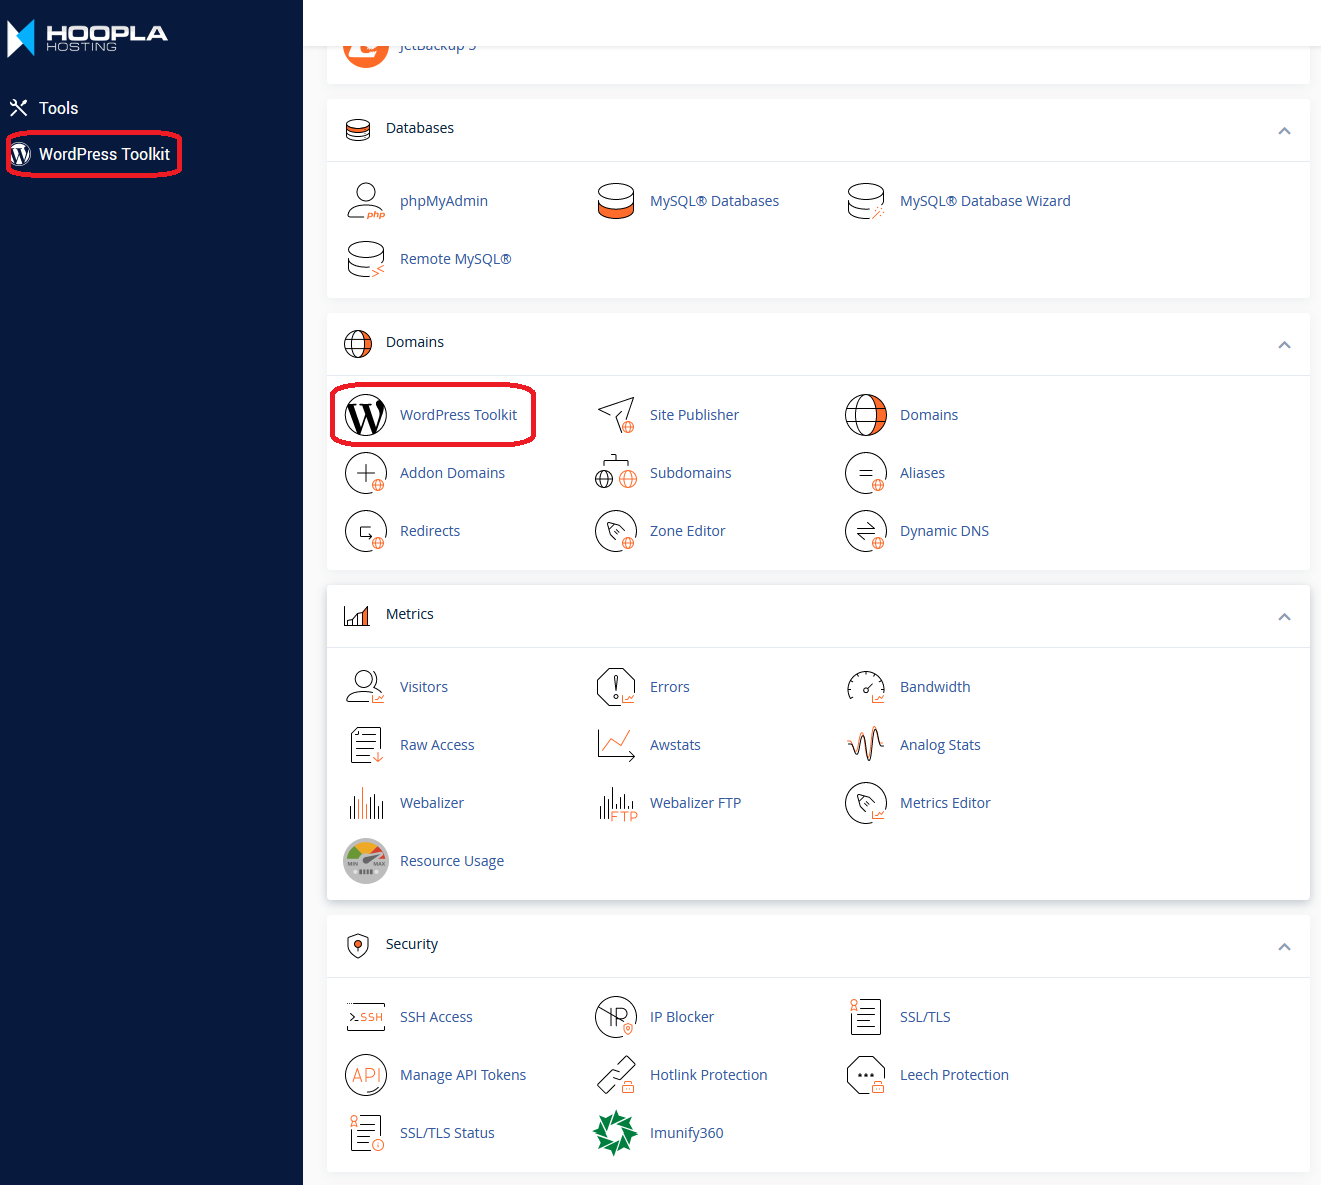Select Tools in the sidebar
This screenshot has height=1185, width=1321.
(58, 108)
